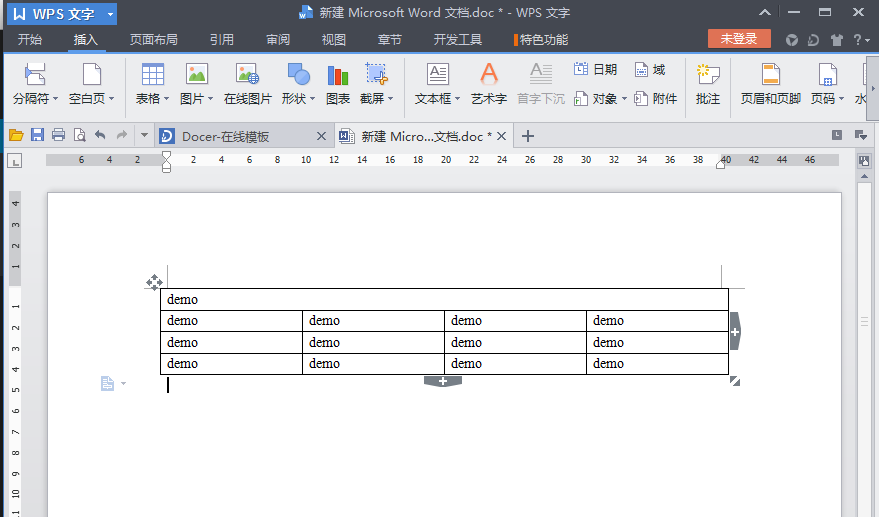Viewport: 879px width, 517px height.
Task: Expand the screenshot dropdown arrow
Action: click(x=391, y=99)
